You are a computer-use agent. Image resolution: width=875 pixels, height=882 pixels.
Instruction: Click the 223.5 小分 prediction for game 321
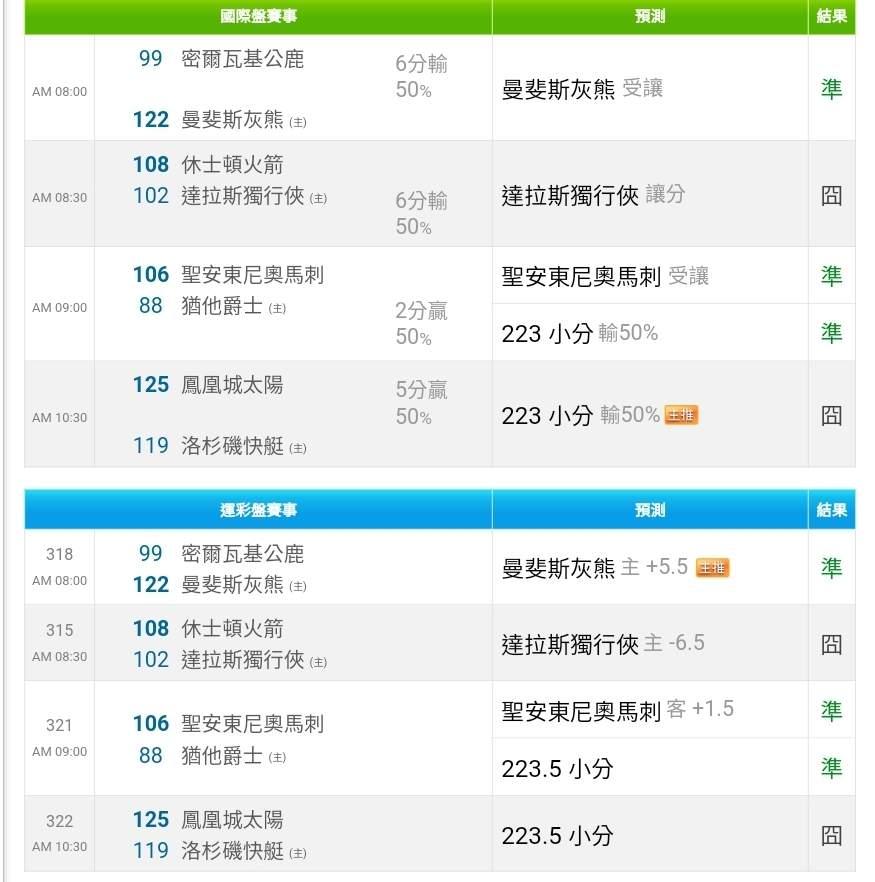(x=557, y=768)
